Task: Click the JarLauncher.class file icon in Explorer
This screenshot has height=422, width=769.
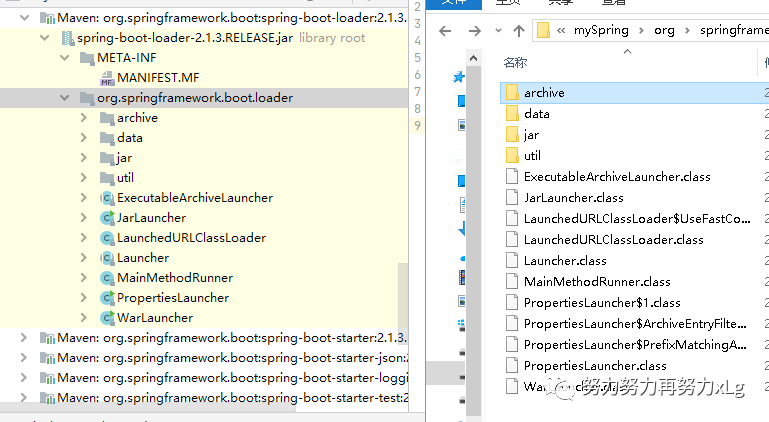Action: [x=512, y=197]
